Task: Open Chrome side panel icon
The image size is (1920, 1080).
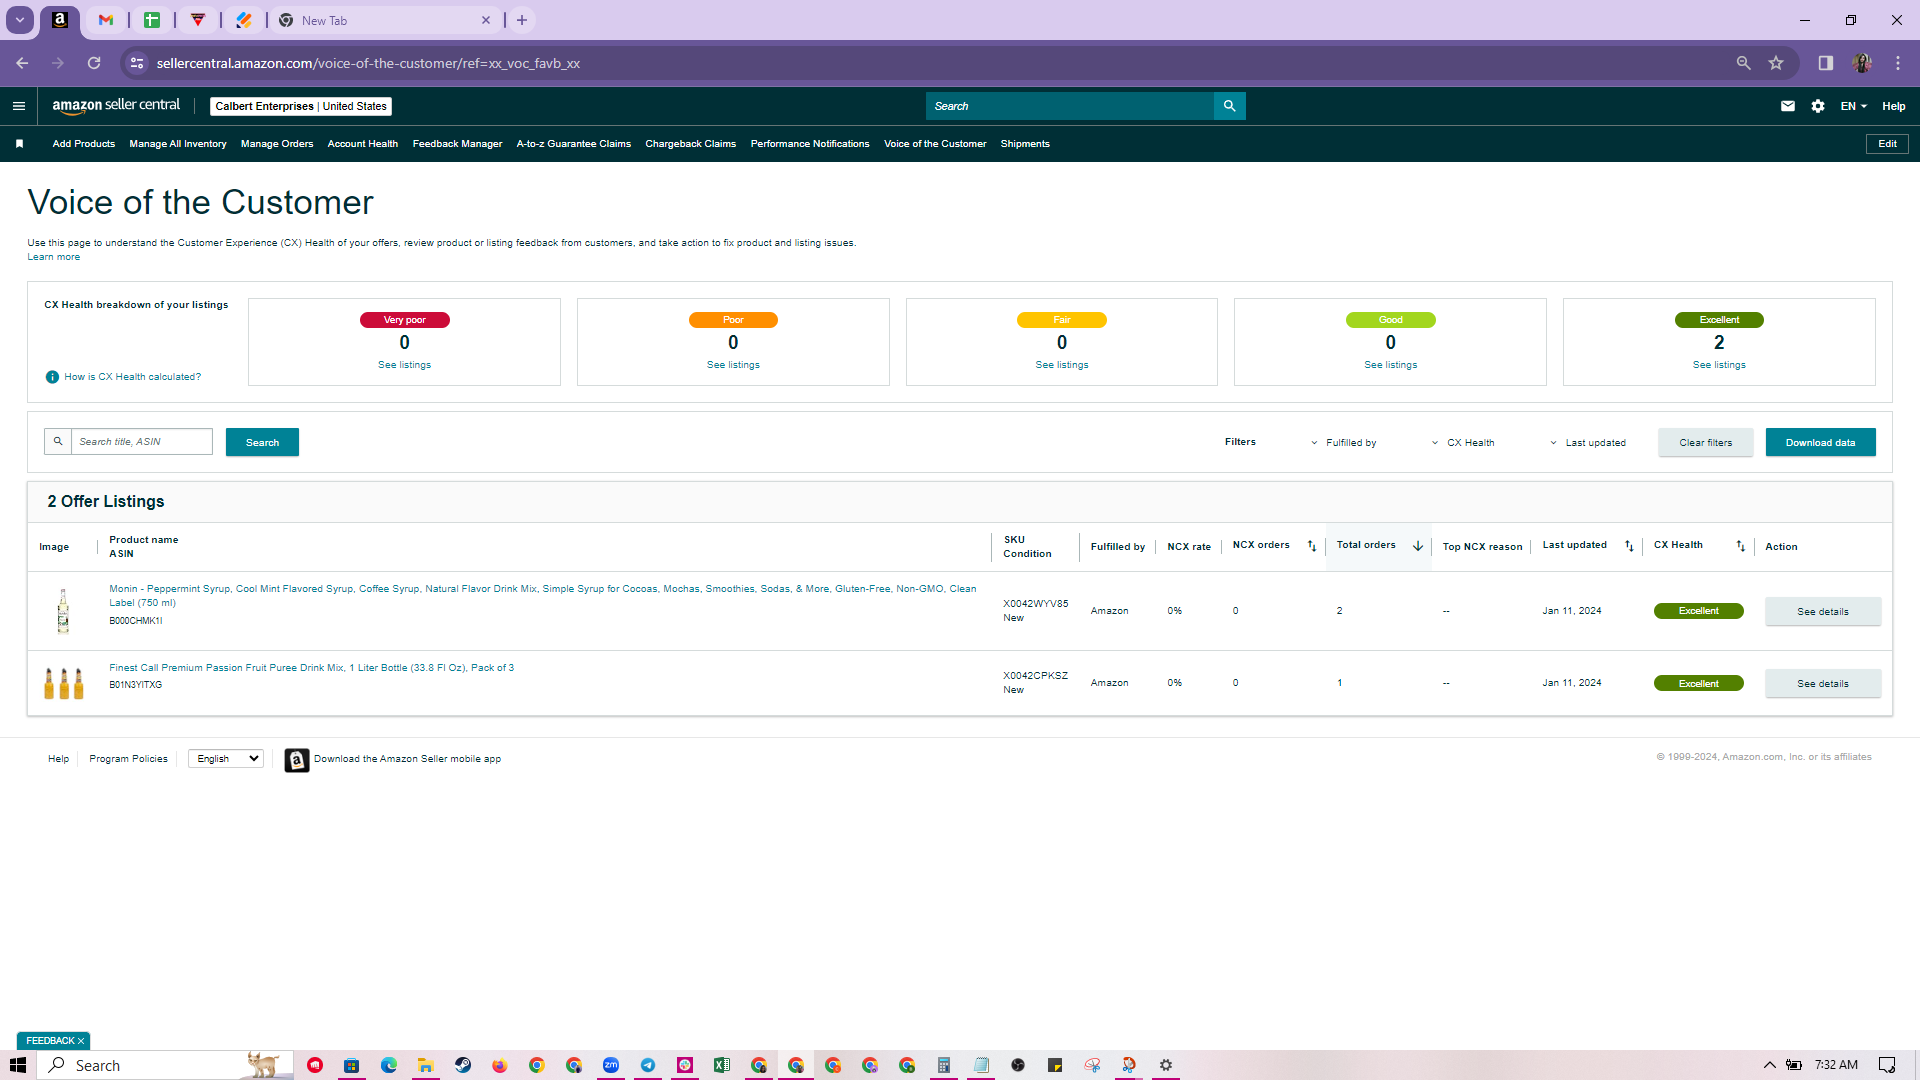Action: tap(1826, 63)
